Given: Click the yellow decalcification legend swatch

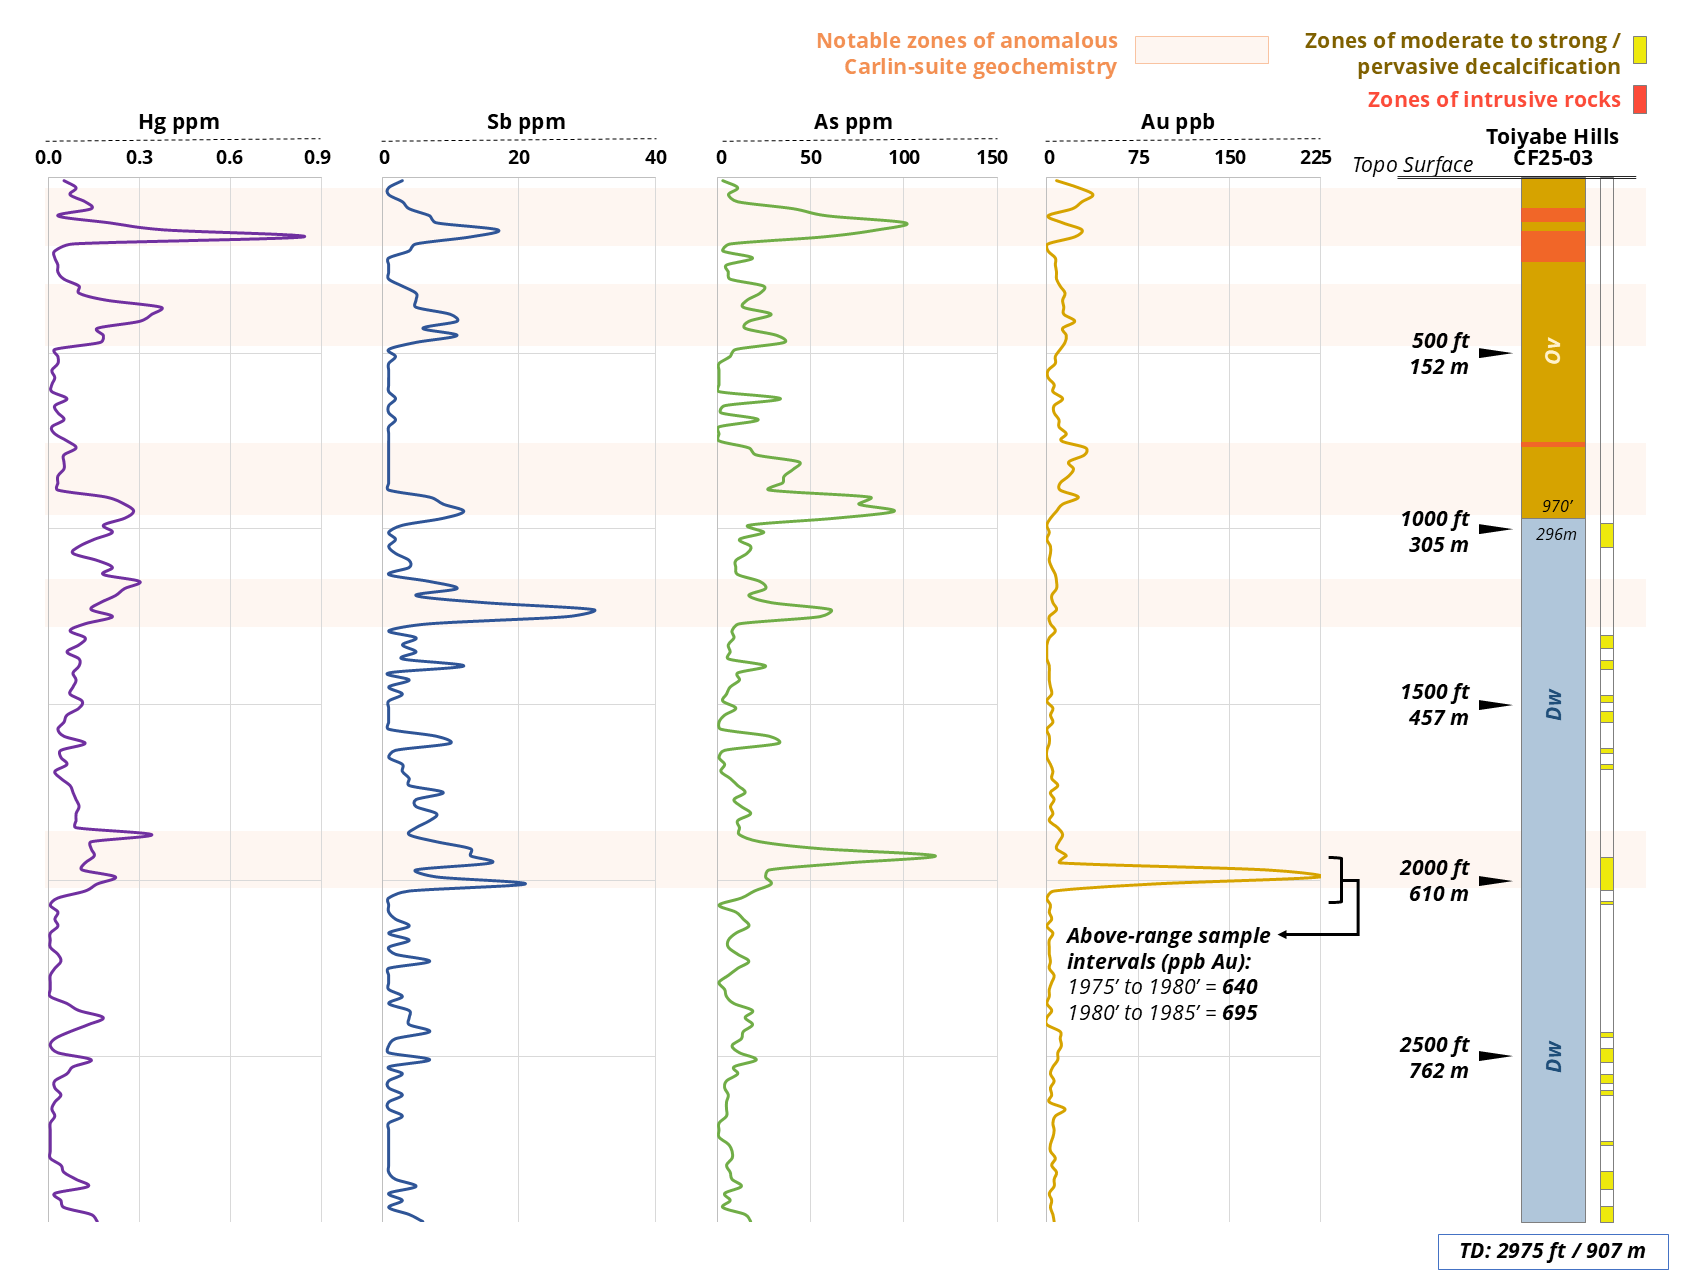Looking at the screenshot, I should (x=1639, y=50).
